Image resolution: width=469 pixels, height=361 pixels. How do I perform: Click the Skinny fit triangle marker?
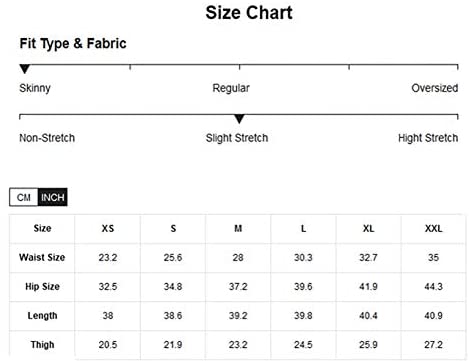tap(25, 69)
